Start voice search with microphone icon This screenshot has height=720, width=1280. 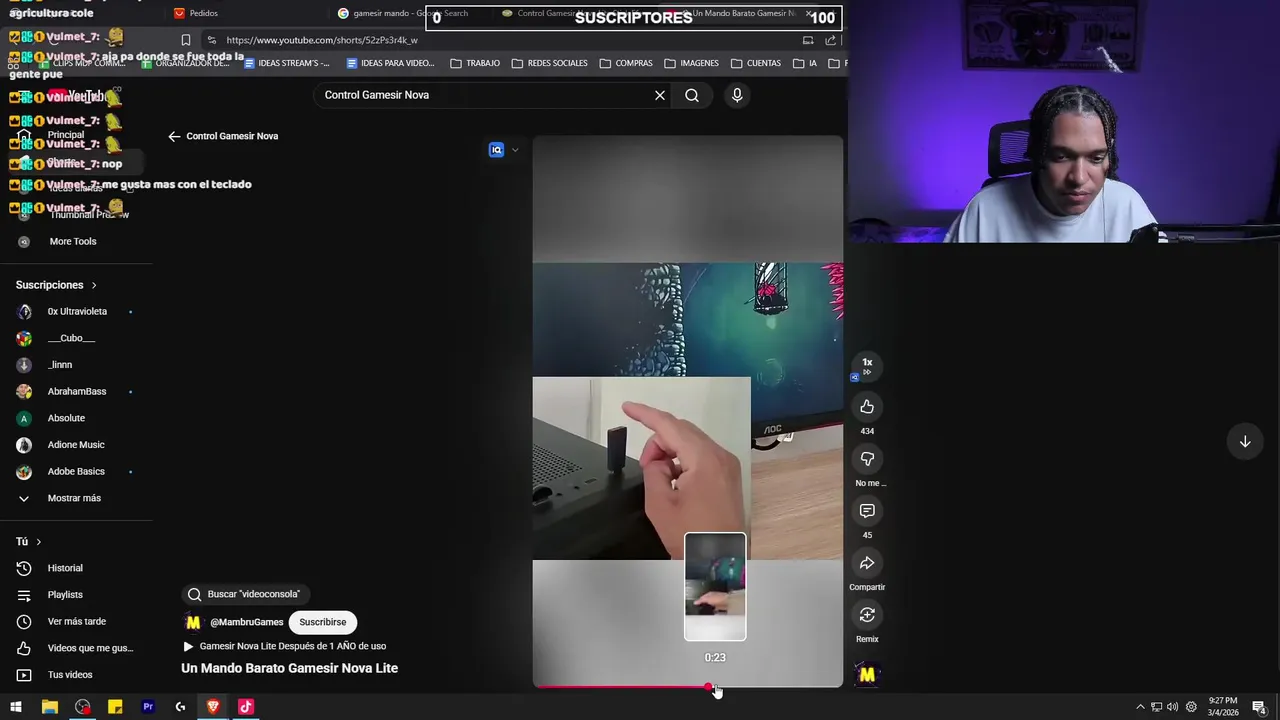[x=737, y=95]
